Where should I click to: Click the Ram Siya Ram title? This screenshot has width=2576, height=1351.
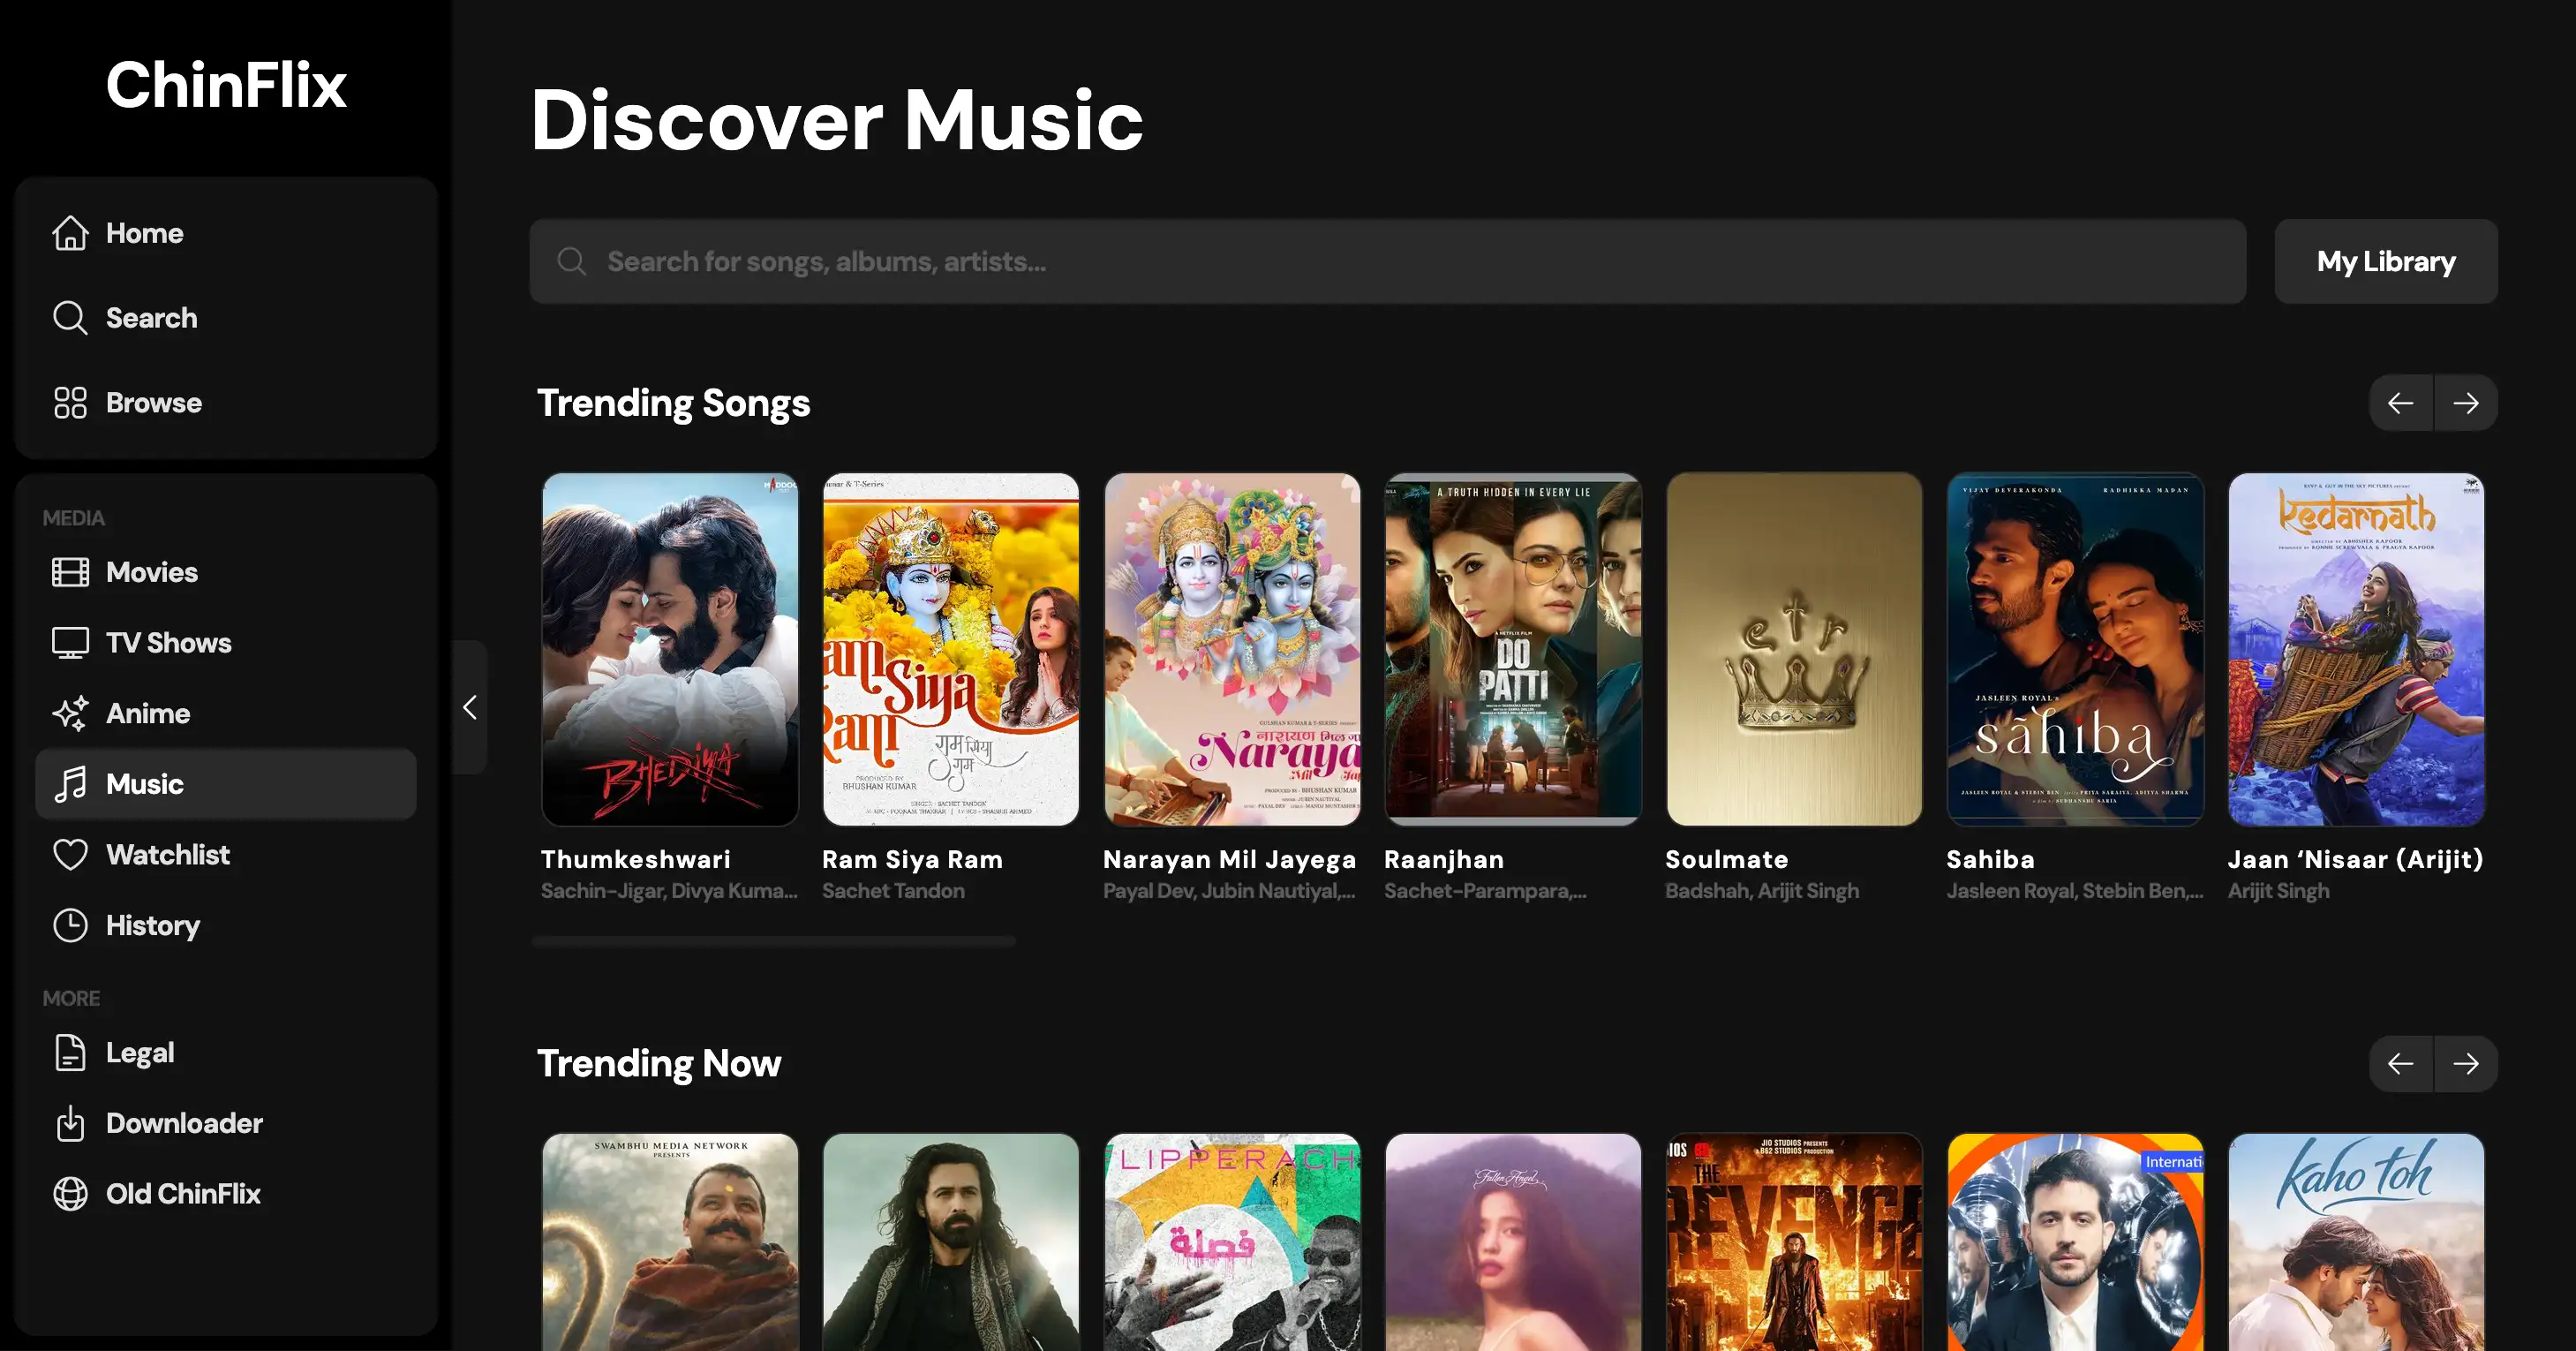(912, 859)
